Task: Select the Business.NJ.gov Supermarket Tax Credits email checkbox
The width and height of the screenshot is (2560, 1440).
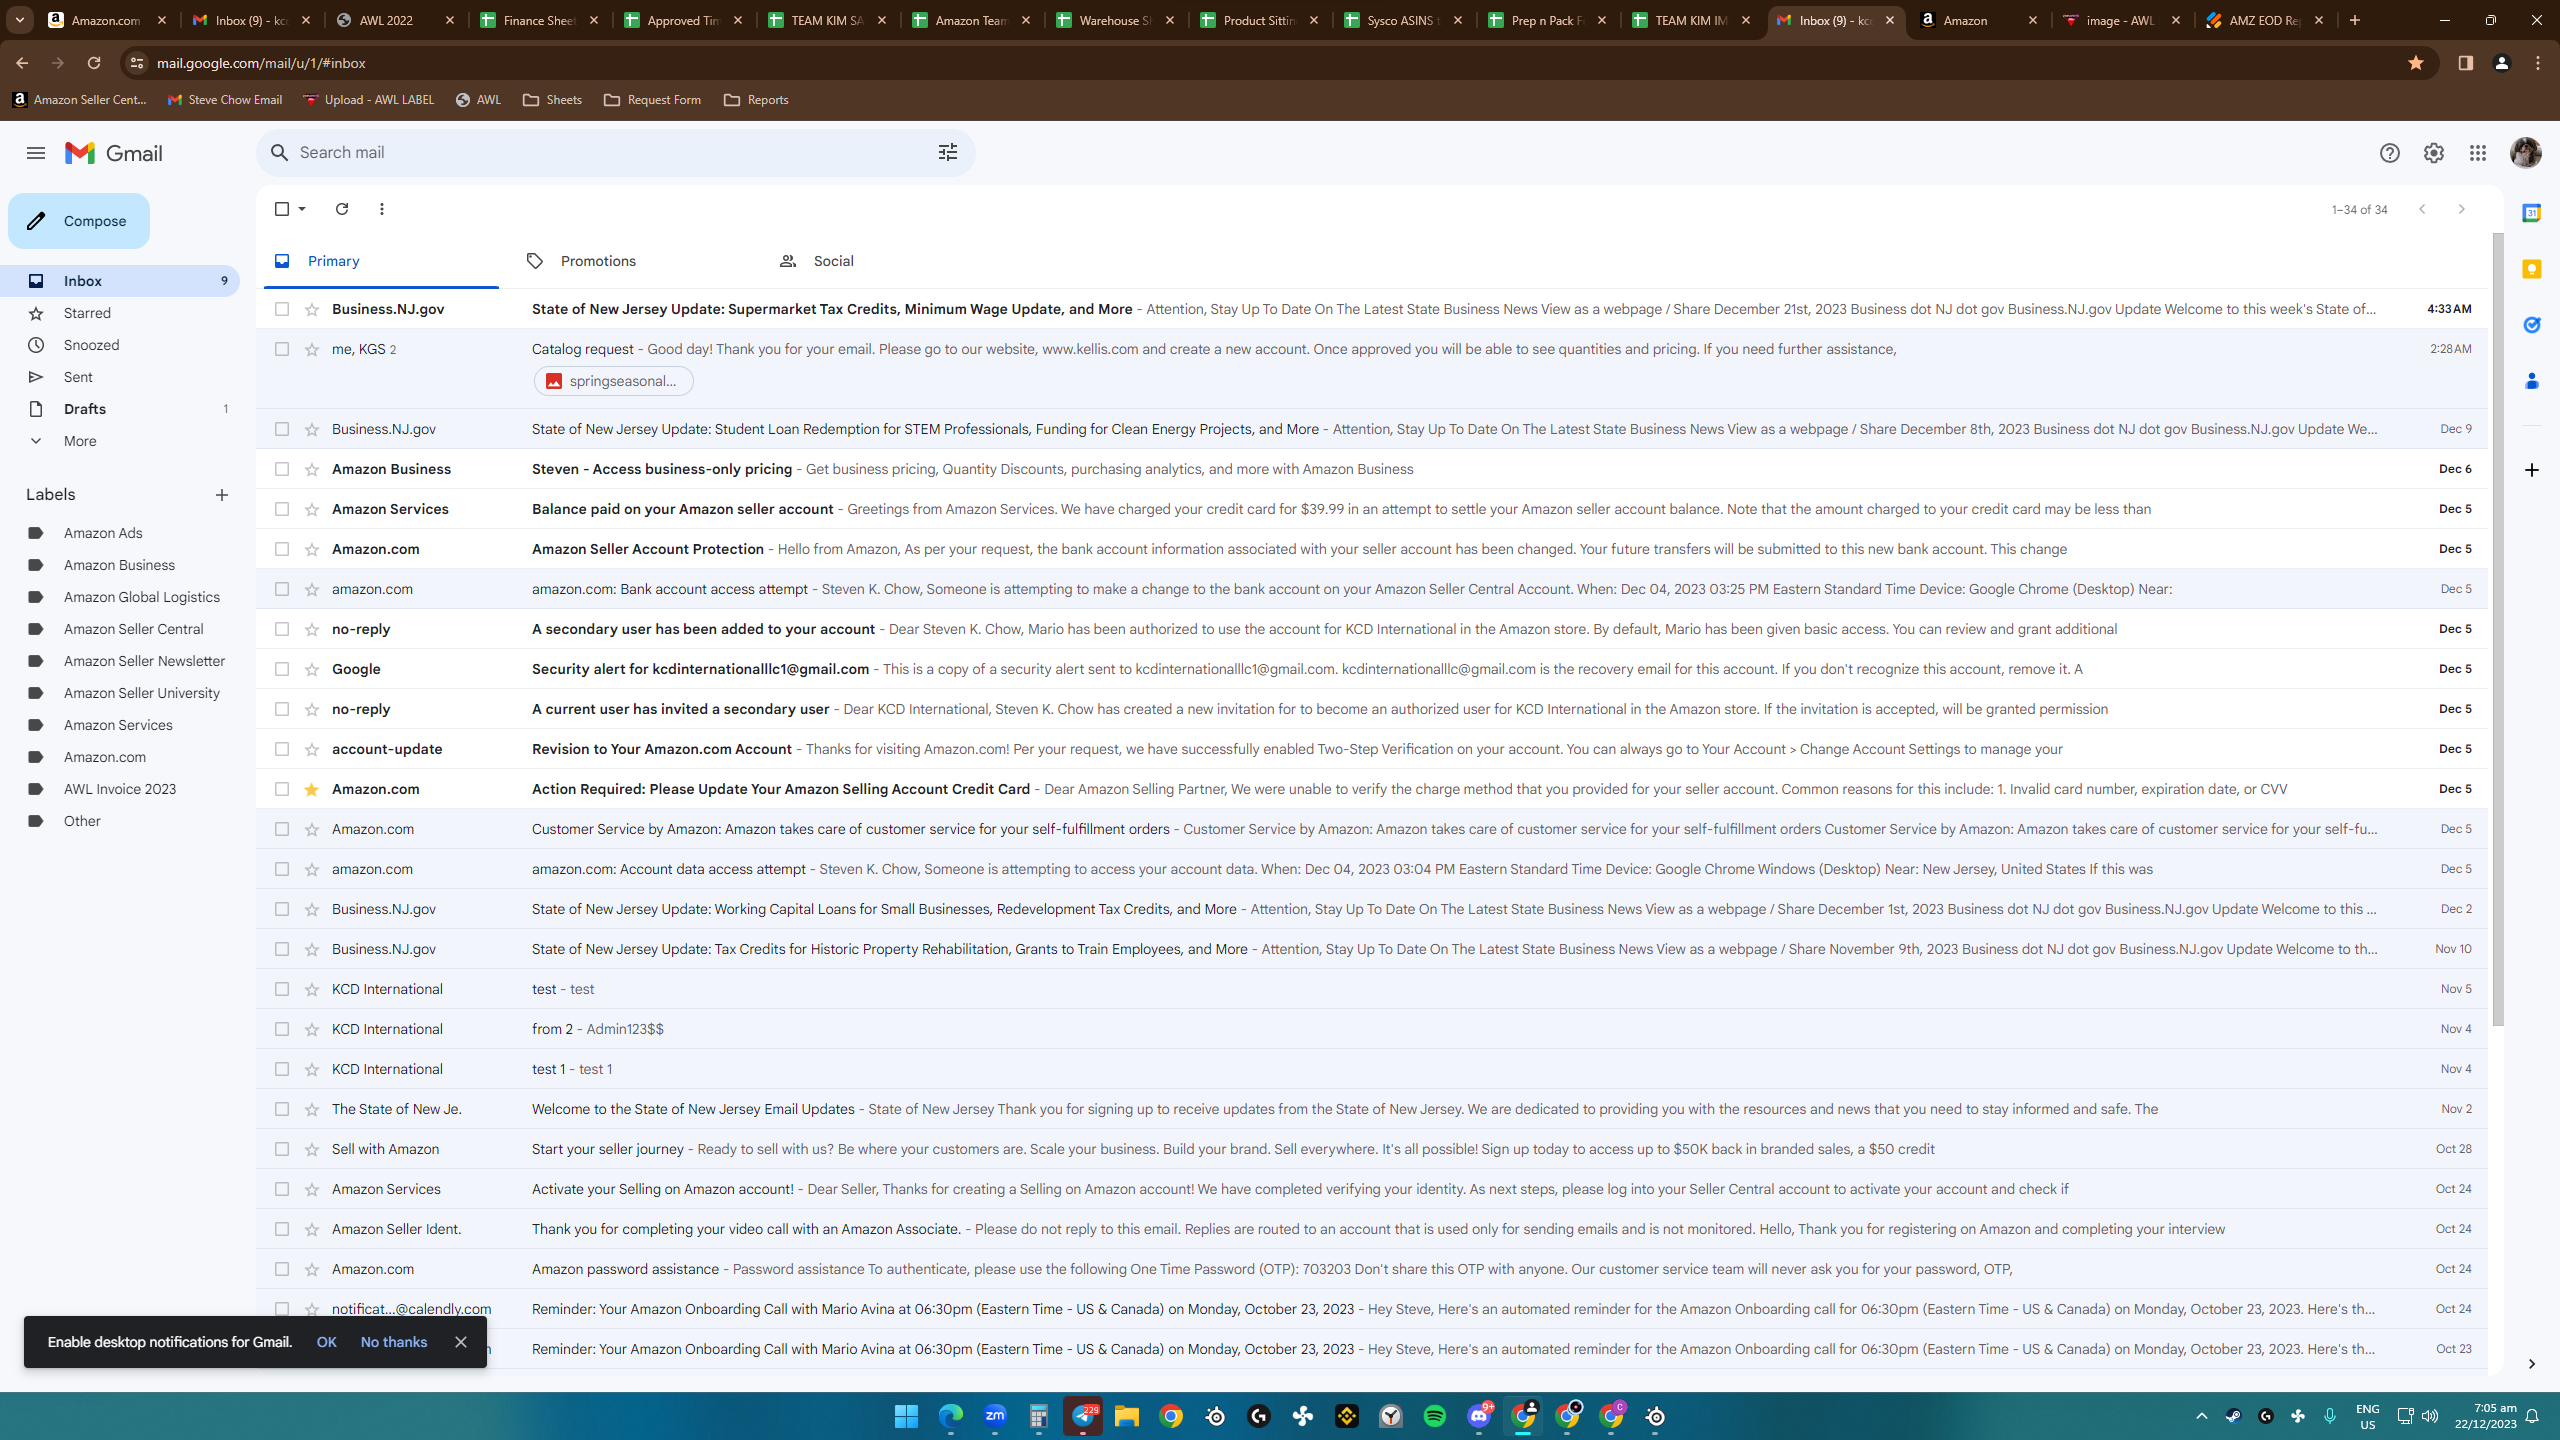Action: click(x=282, y=309)
